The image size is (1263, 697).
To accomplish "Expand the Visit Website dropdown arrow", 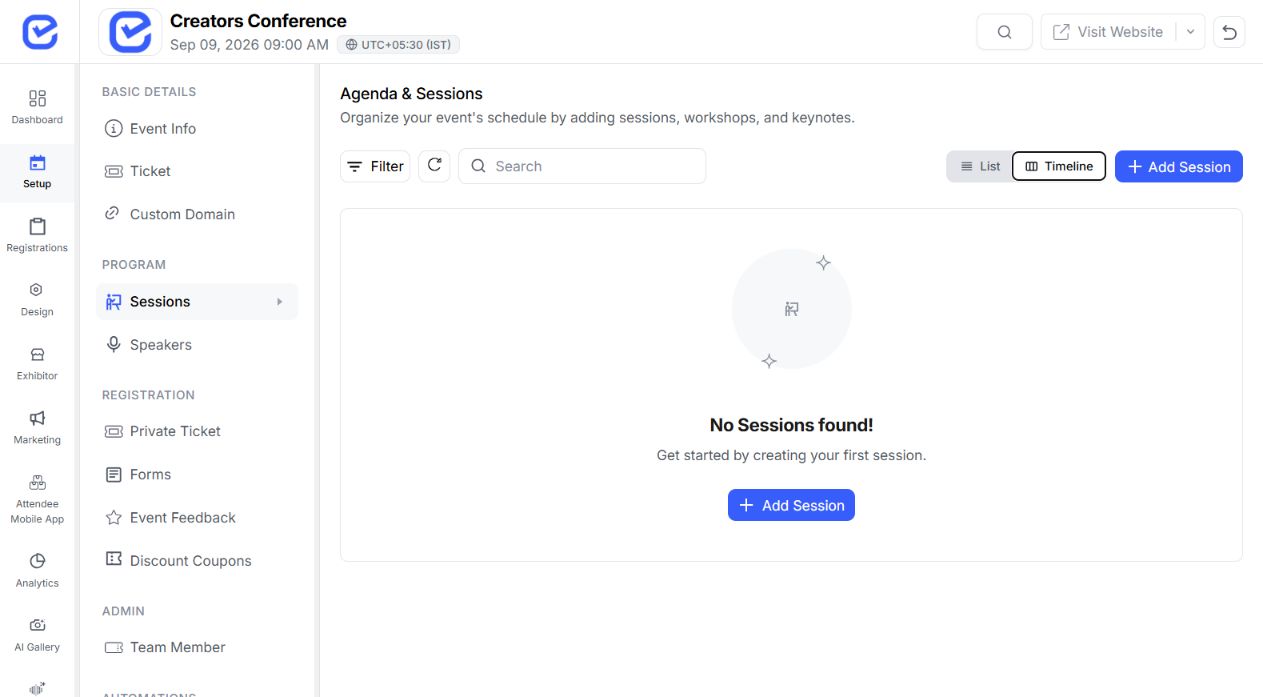I will [x=1190, y=32].
